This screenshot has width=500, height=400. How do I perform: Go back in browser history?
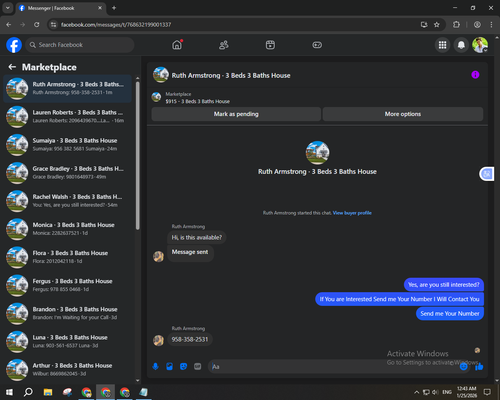click(x=9, y=25)
